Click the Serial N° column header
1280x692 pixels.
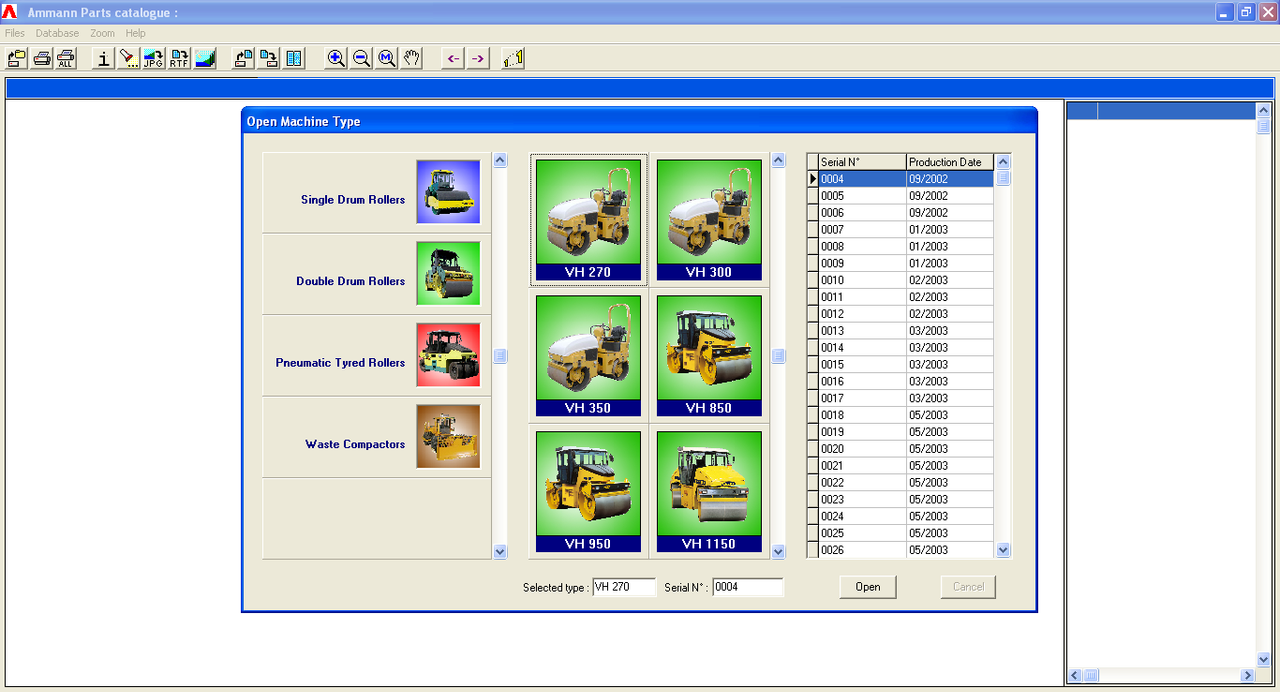pos(862,162)
